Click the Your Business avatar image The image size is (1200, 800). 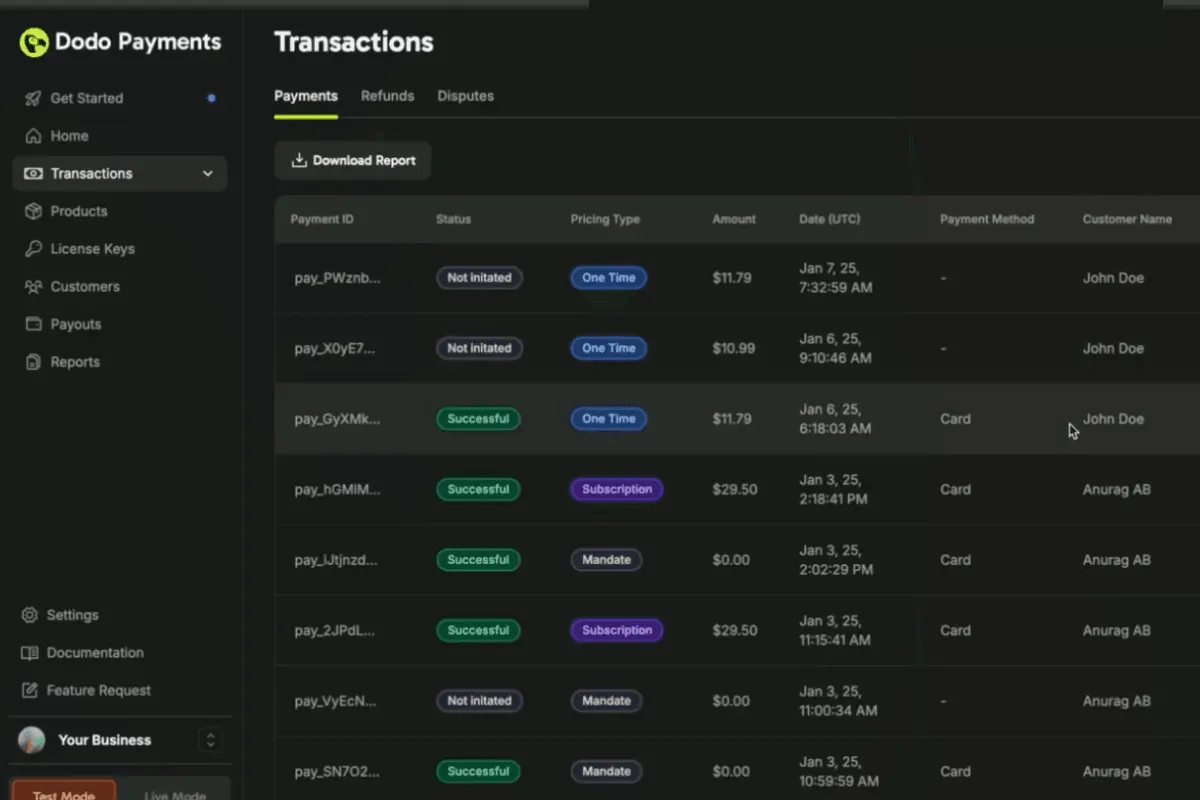(32, 740)
